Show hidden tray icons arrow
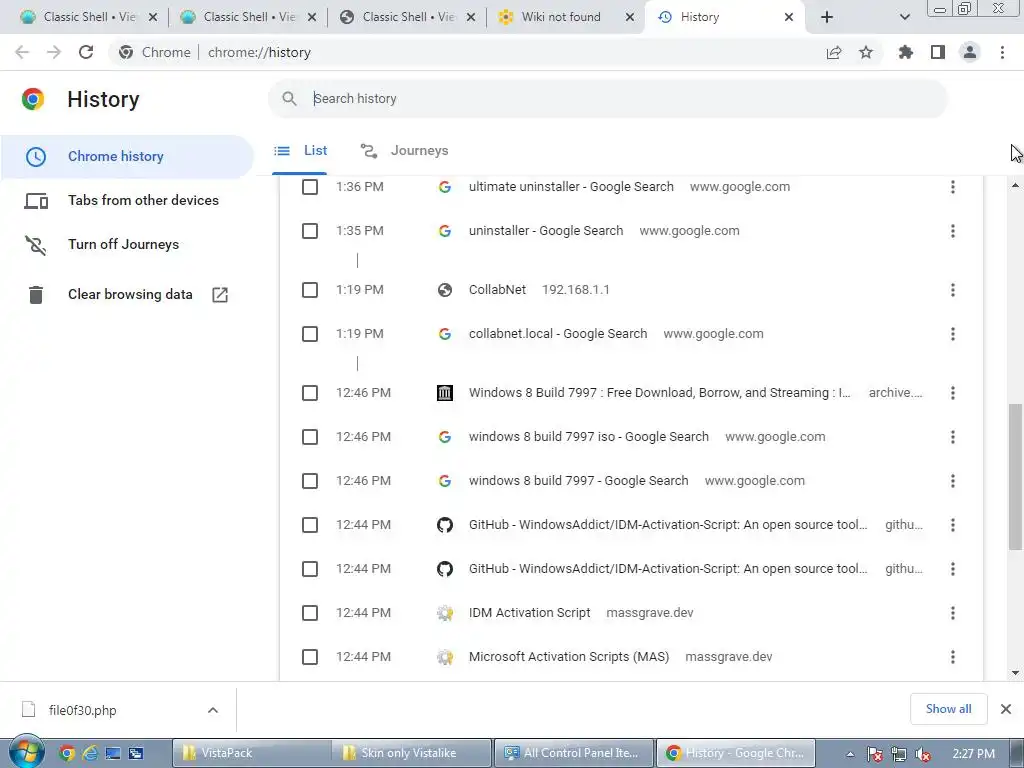 (850, 754)
